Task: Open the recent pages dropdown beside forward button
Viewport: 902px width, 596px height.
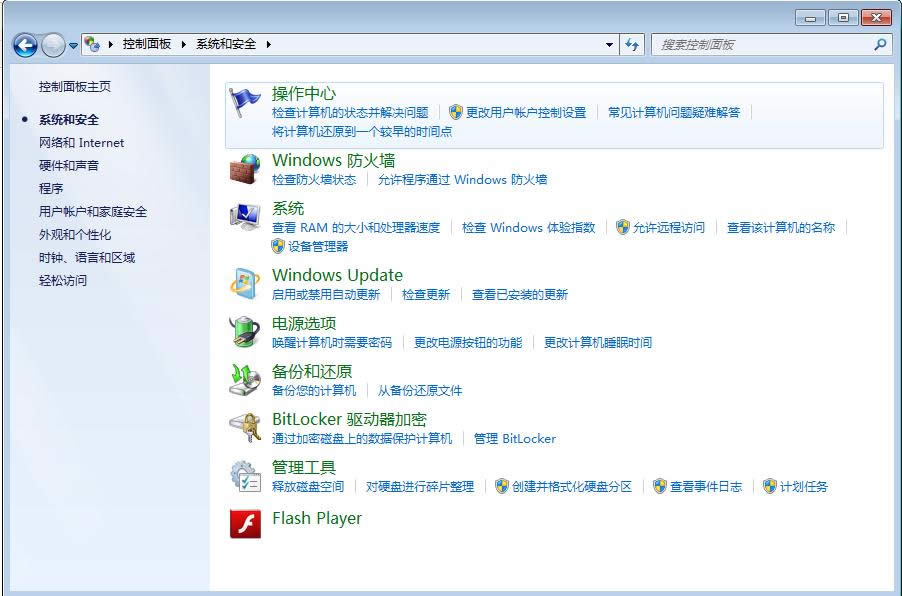Action: [x=73, y=45]
